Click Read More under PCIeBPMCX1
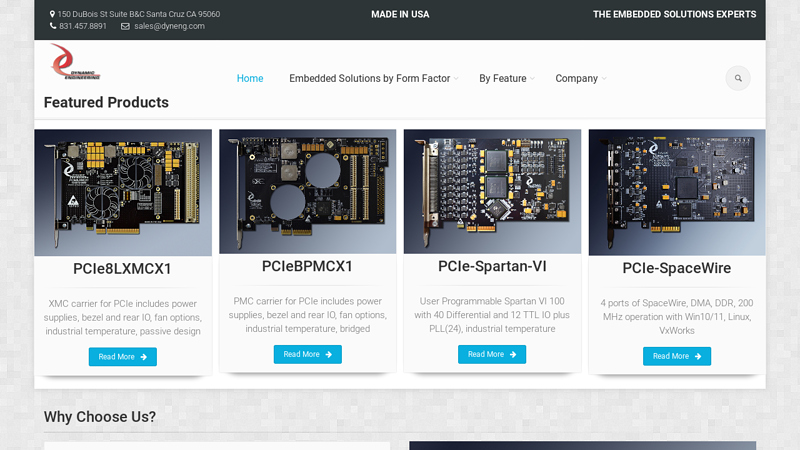This screenshot has height=450, width=800. pos(308,354)
